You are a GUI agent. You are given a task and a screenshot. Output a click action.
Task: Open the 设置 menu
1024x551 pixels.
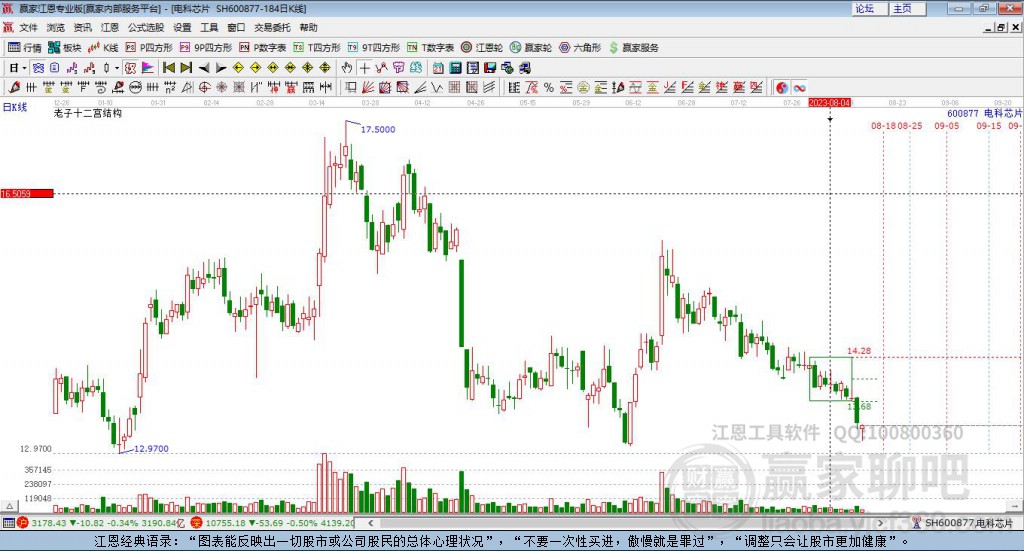[x=182, y=27]
